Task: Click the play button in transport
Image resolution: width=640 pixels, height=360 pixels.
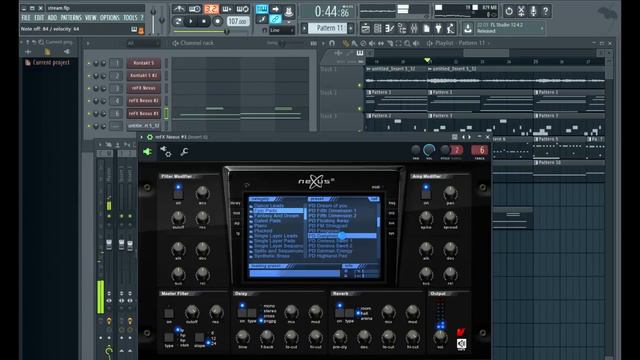Action: pos(191,21)
